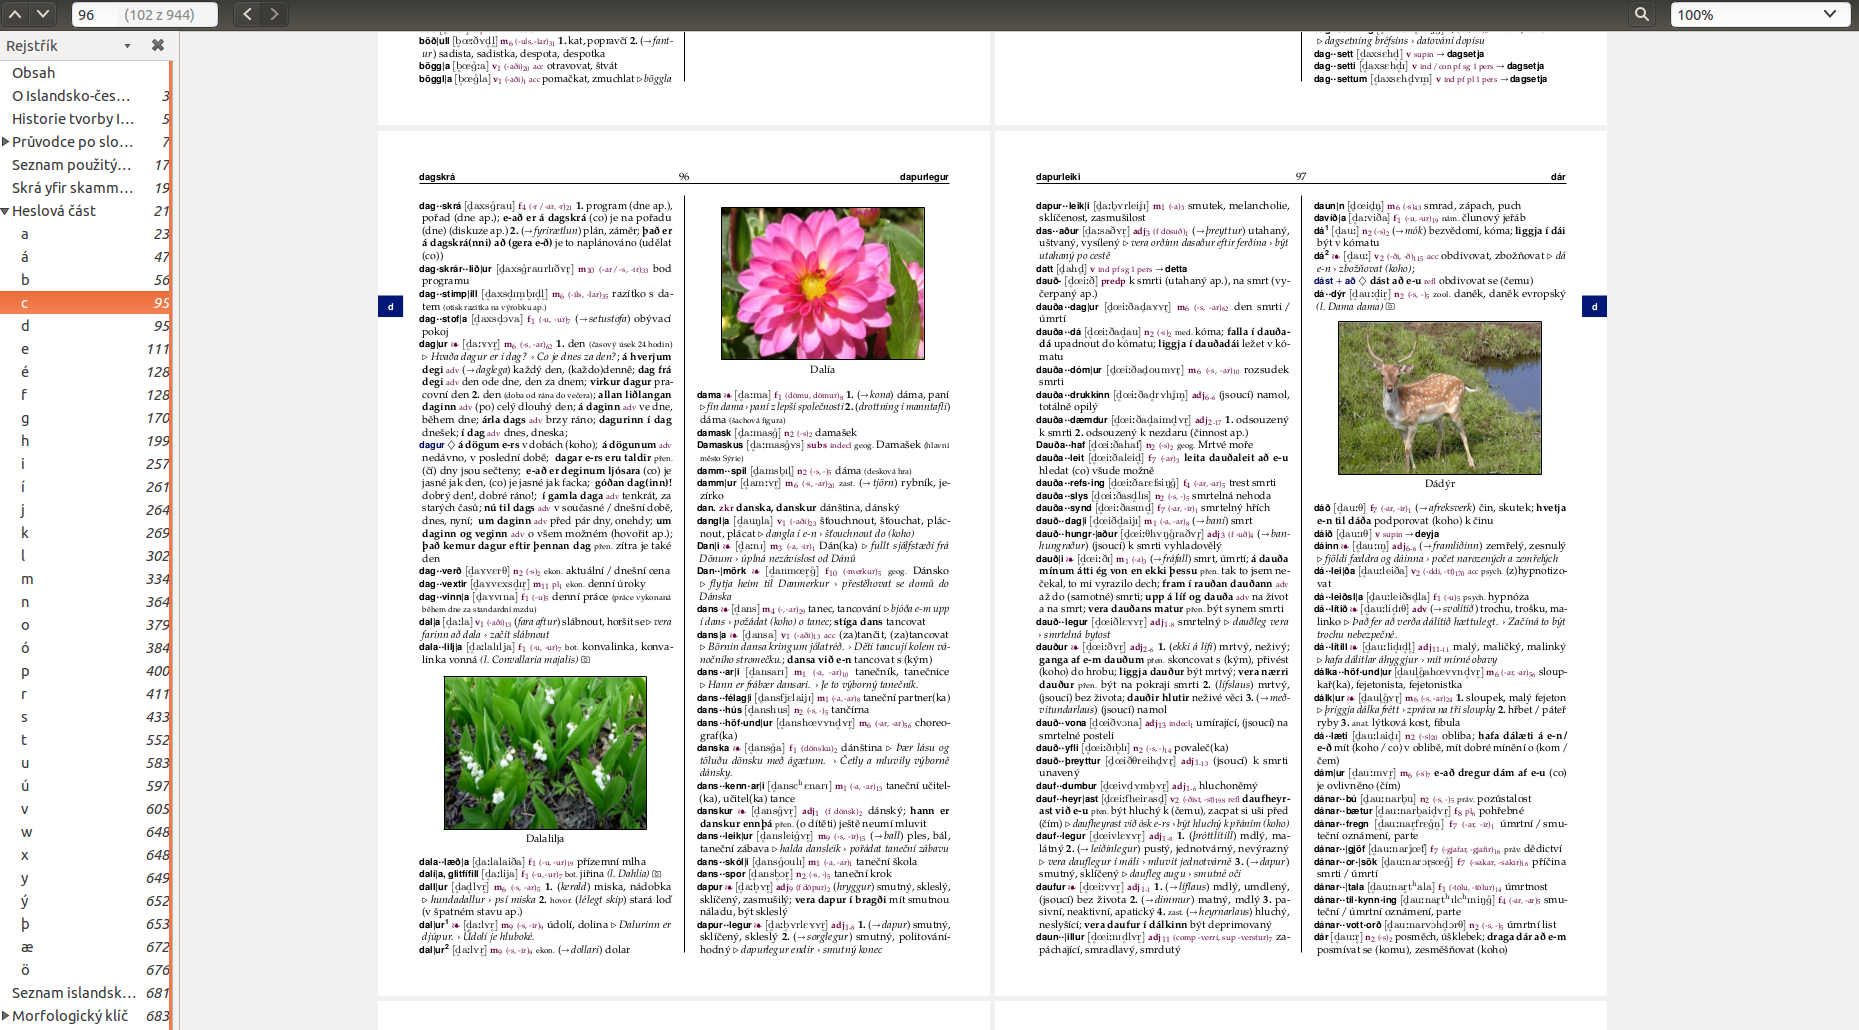Select letter i in index
The image size is (1859, 1030).
[x=85, y=464]
